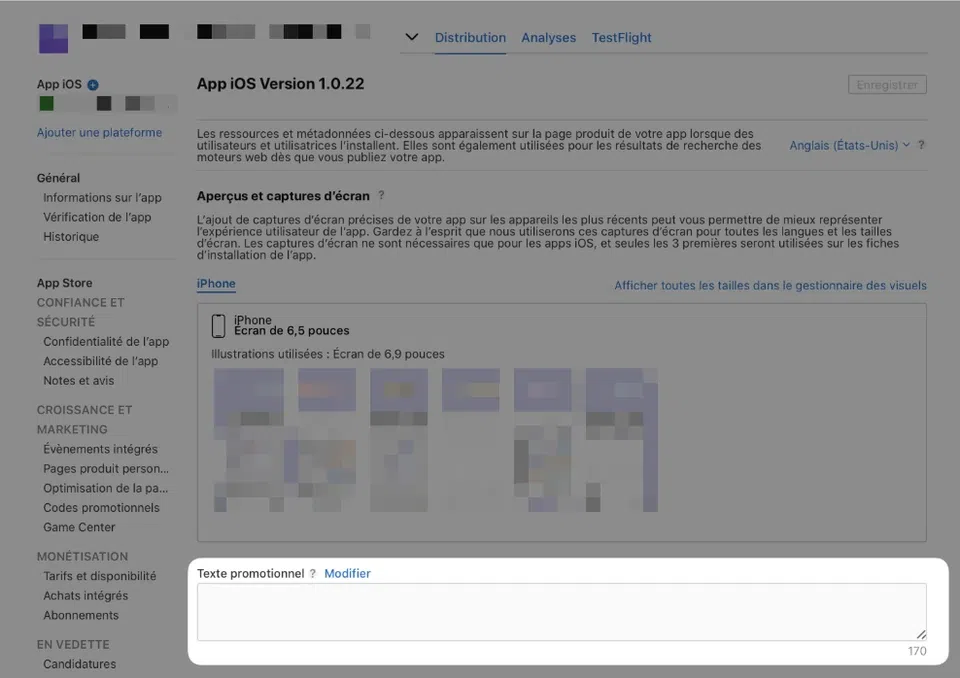
Task: Click the Écran de 6,5 pouces label
Action: pyautogui.click(x=291, y=331)
